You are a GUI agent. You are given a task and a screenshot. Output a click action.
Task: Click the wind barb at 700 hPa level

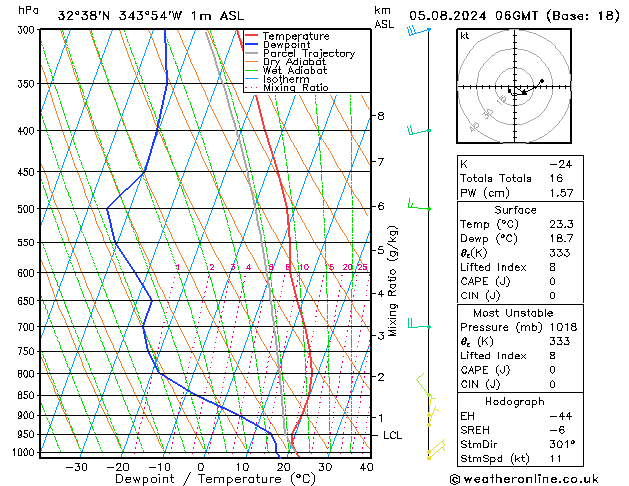click(x=420, y=326)
